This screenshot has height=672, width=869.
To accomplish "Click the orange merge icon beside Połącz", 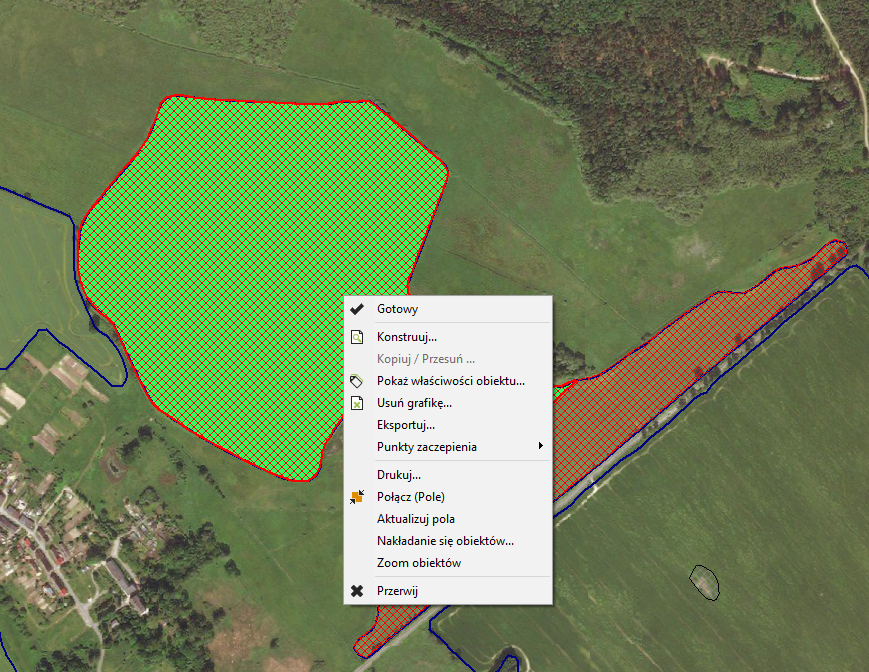I will pos(357,497).
